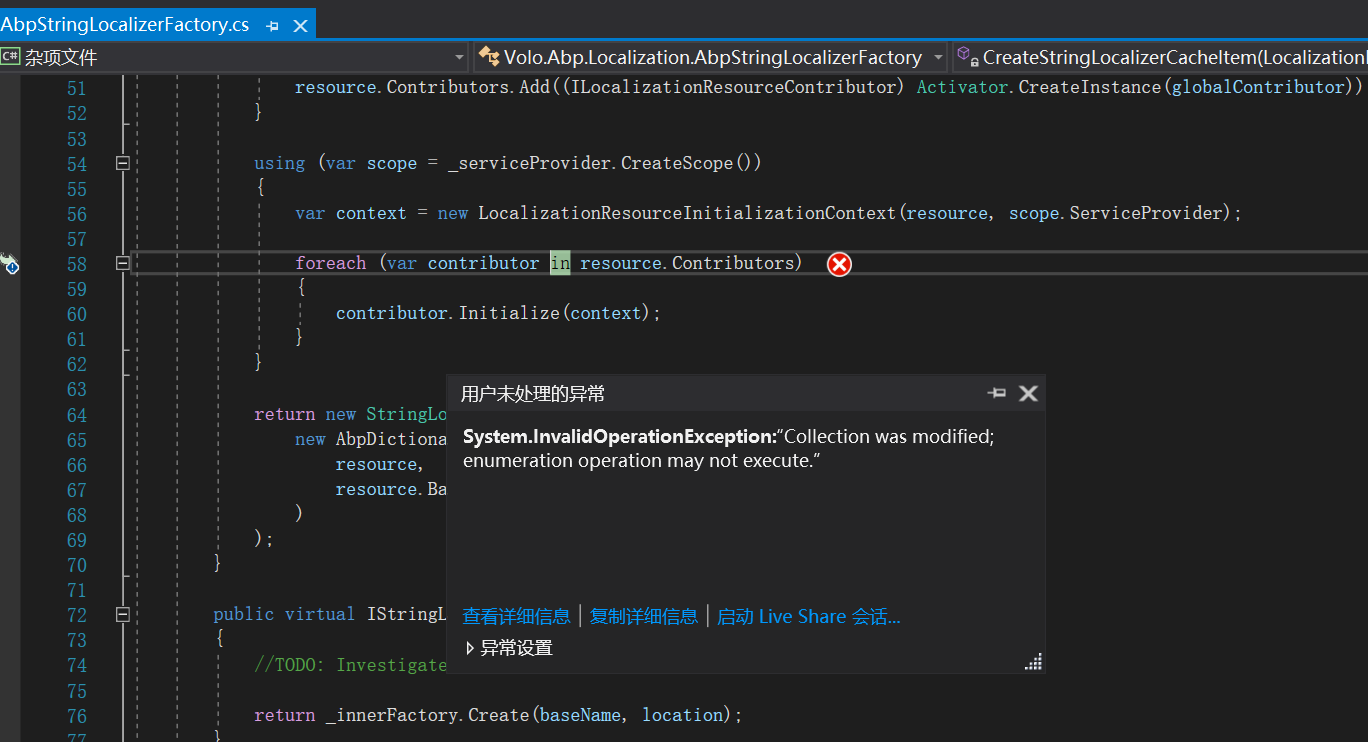This screenshot has width=1368, height=742.
Task: Click the pin icon on the AbpStringLocalizerFactory.cs tab
Action: (272, 24)
